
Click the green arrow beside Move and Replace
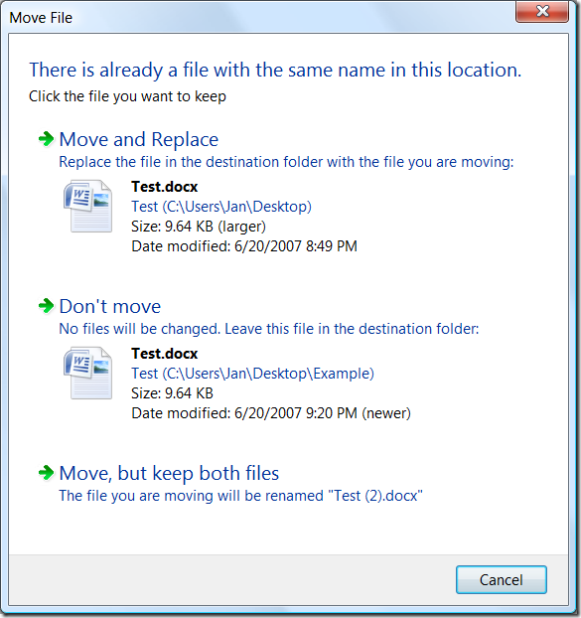point(46,138)
